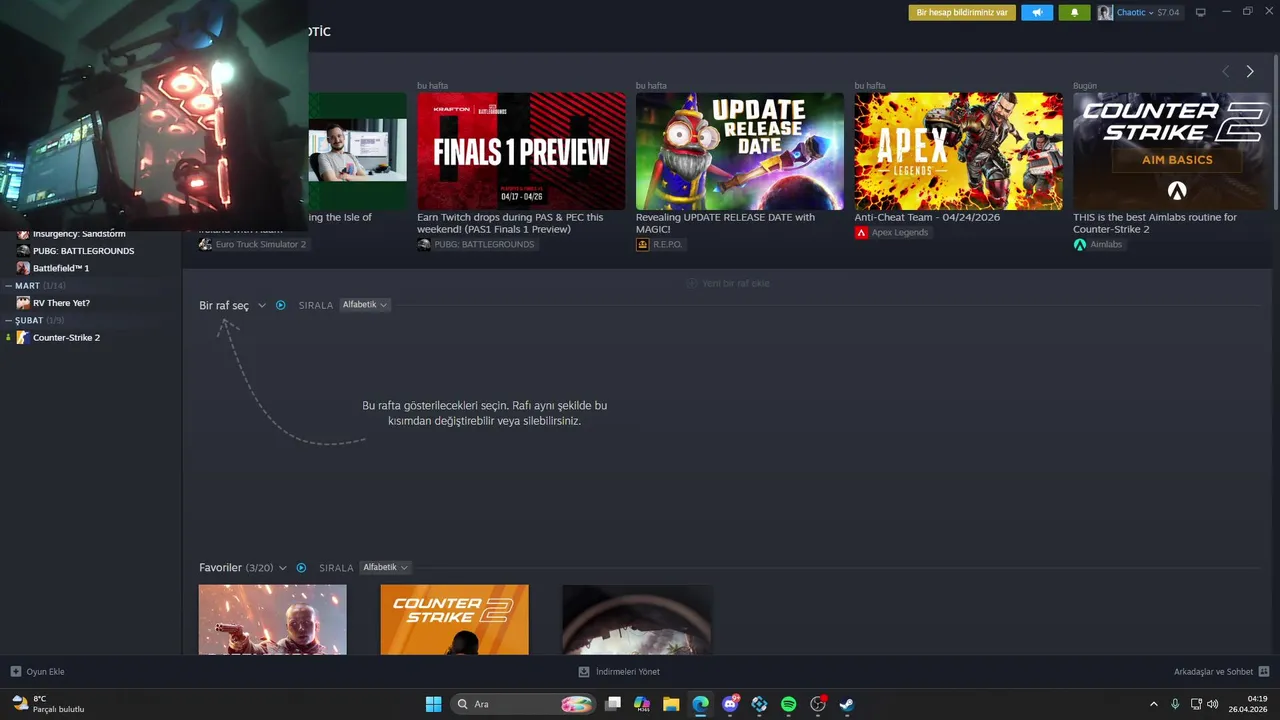Click the İndirmeleri Yönet download icon
This screenshot has width=1280, height=720.
tap(584, 672)
